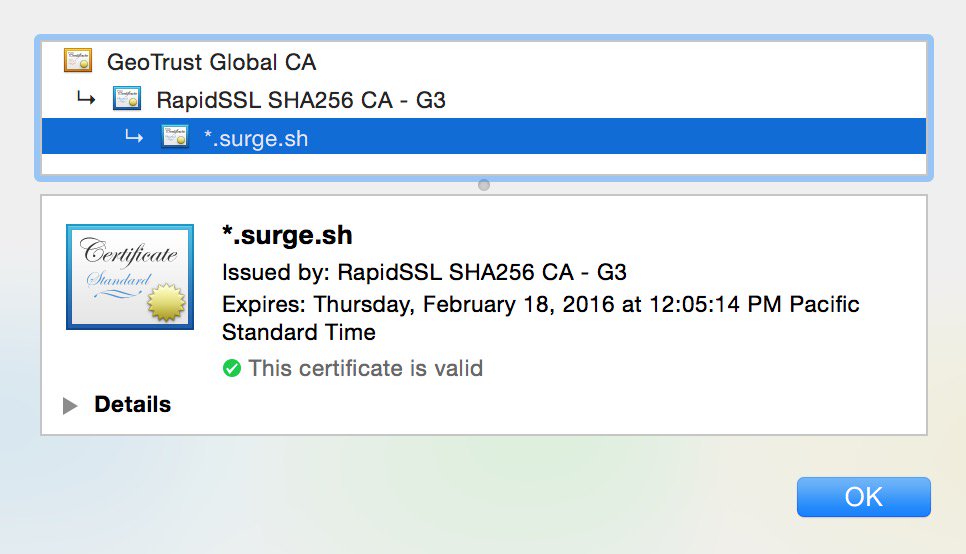The image size is (966, 554).
Task: Click the RapidSSL SHA256 CA certificate icon
Action: (127, 99)
